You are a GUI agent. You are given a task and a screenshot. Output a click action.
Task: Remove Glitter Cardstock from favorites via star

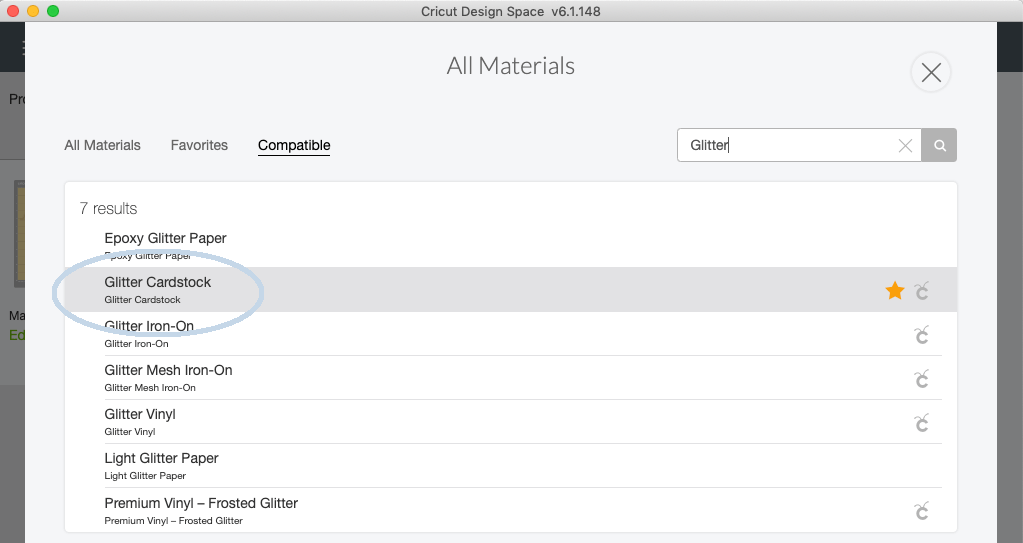coord(894,290)
